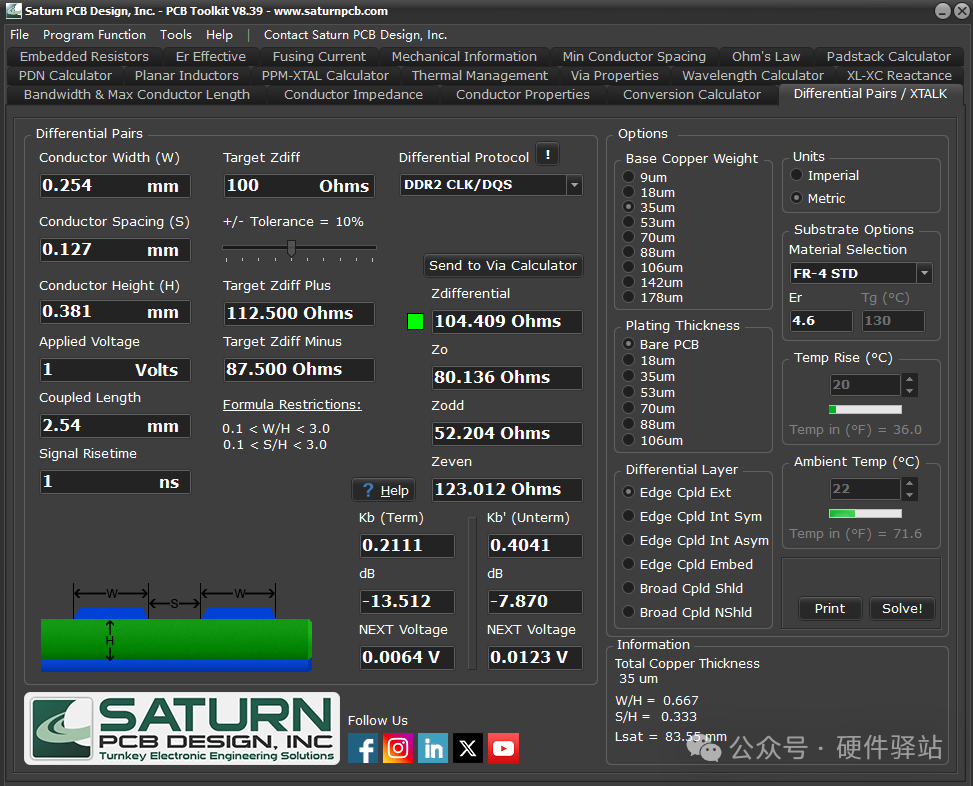Open the X (Twitter) social icon

(468, 749)
